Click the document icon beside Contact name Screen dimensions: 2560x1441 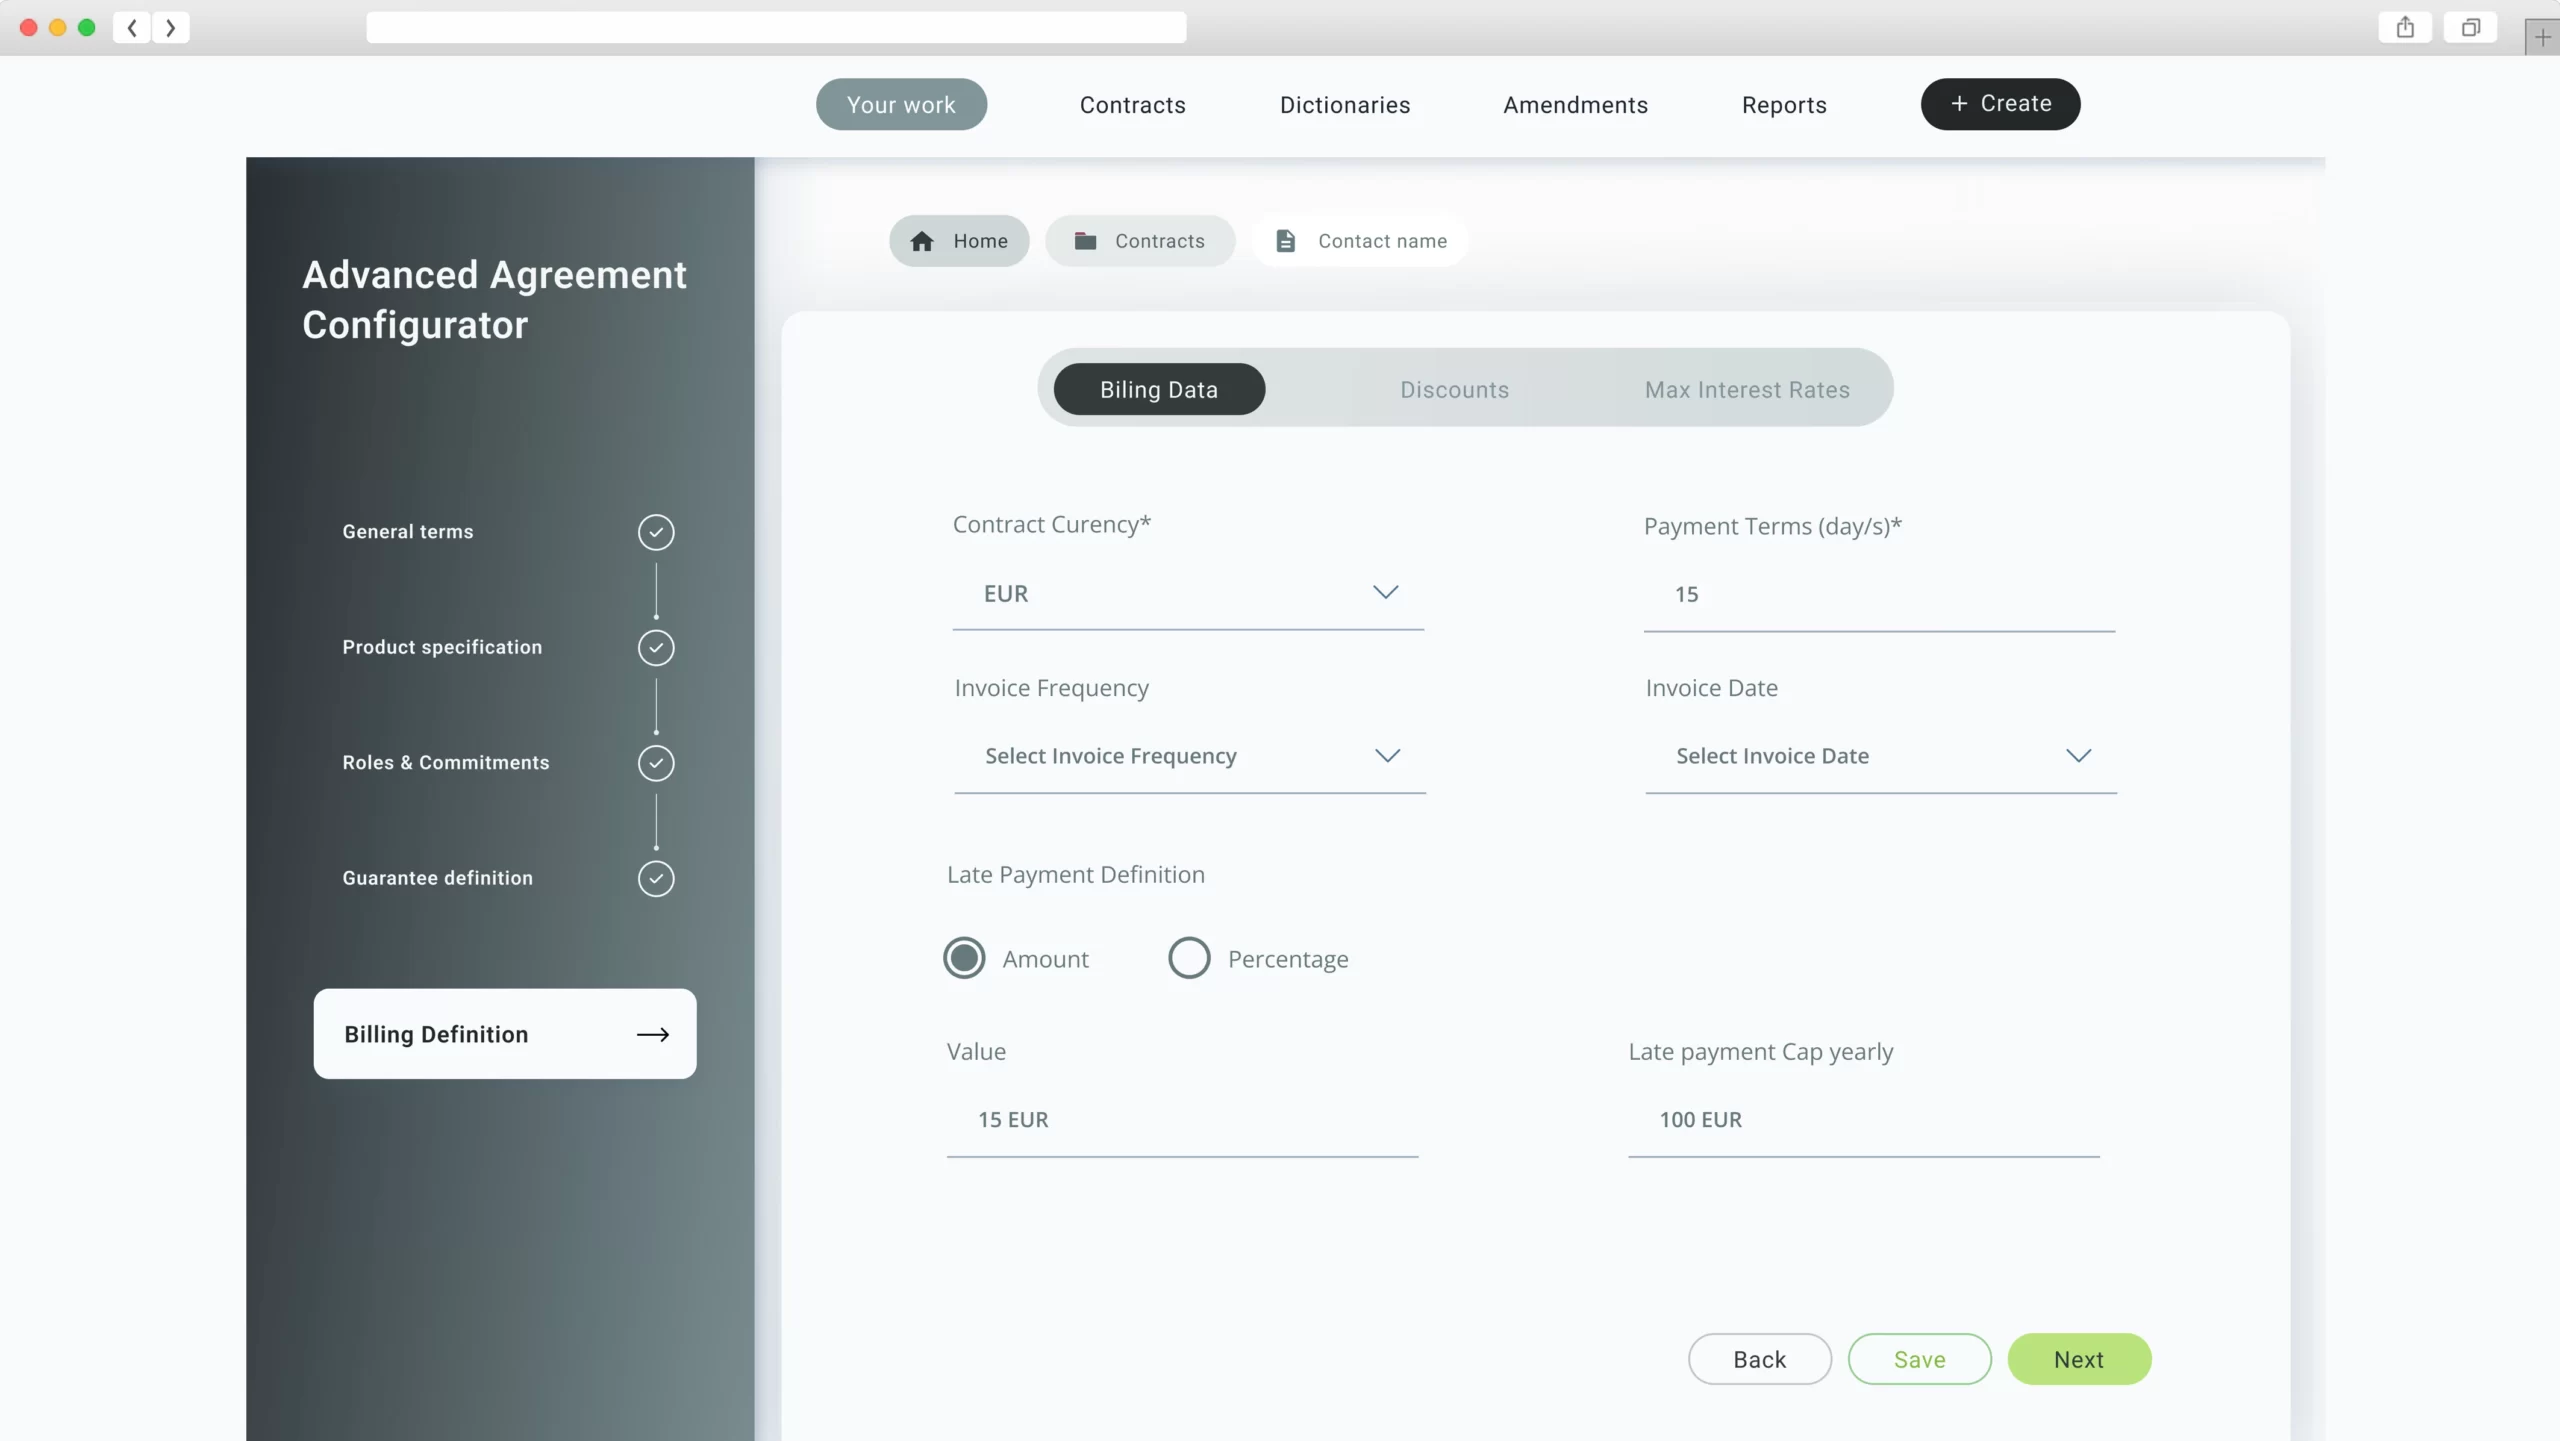tap(1286, 241)
